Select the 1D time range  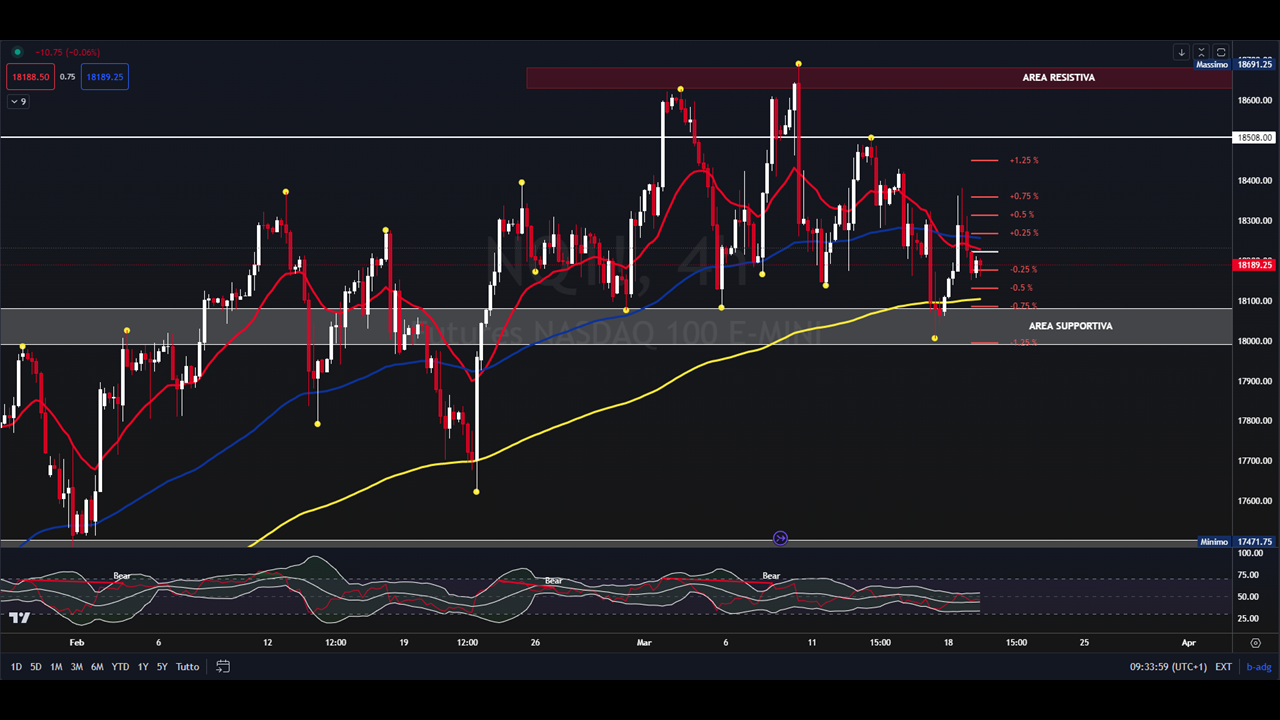pyautogui.click(x=16, y=667)
